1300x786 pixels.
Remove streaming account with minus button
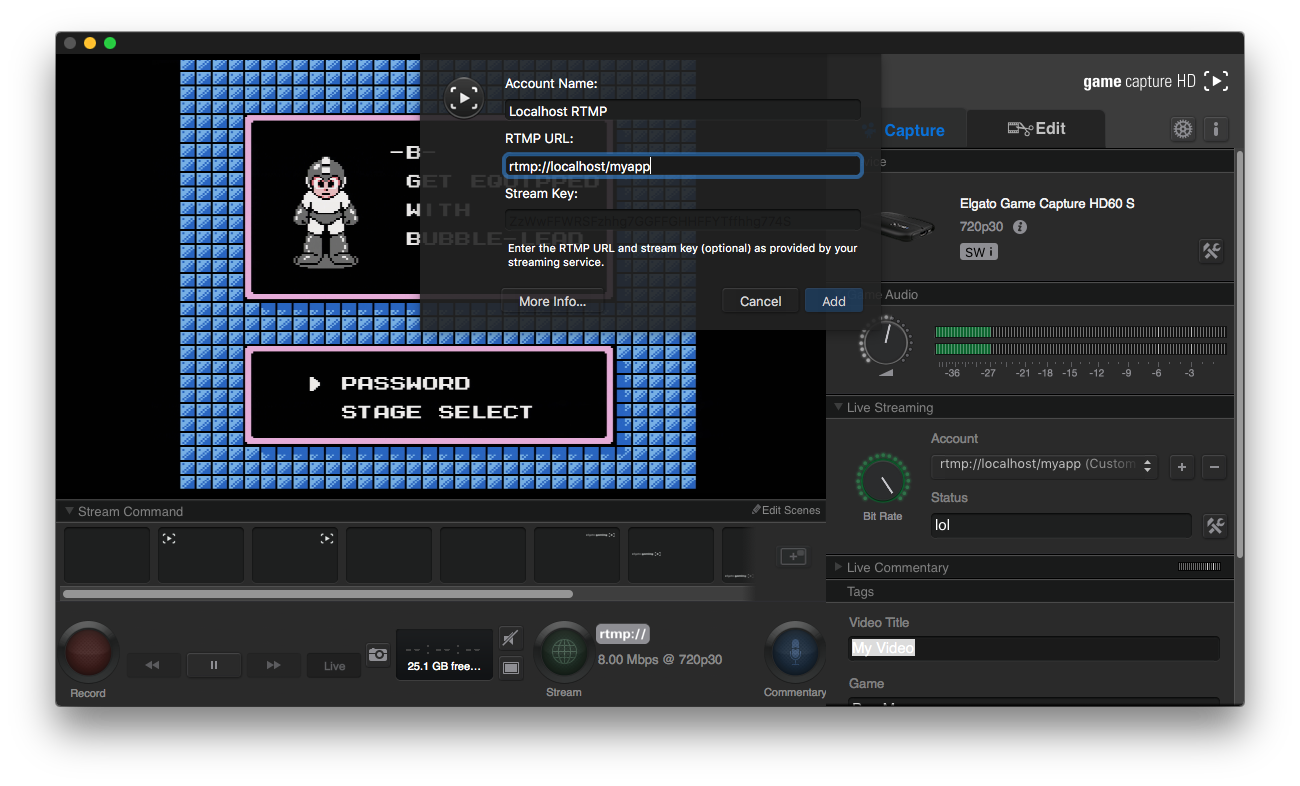tap(1214, 467)
